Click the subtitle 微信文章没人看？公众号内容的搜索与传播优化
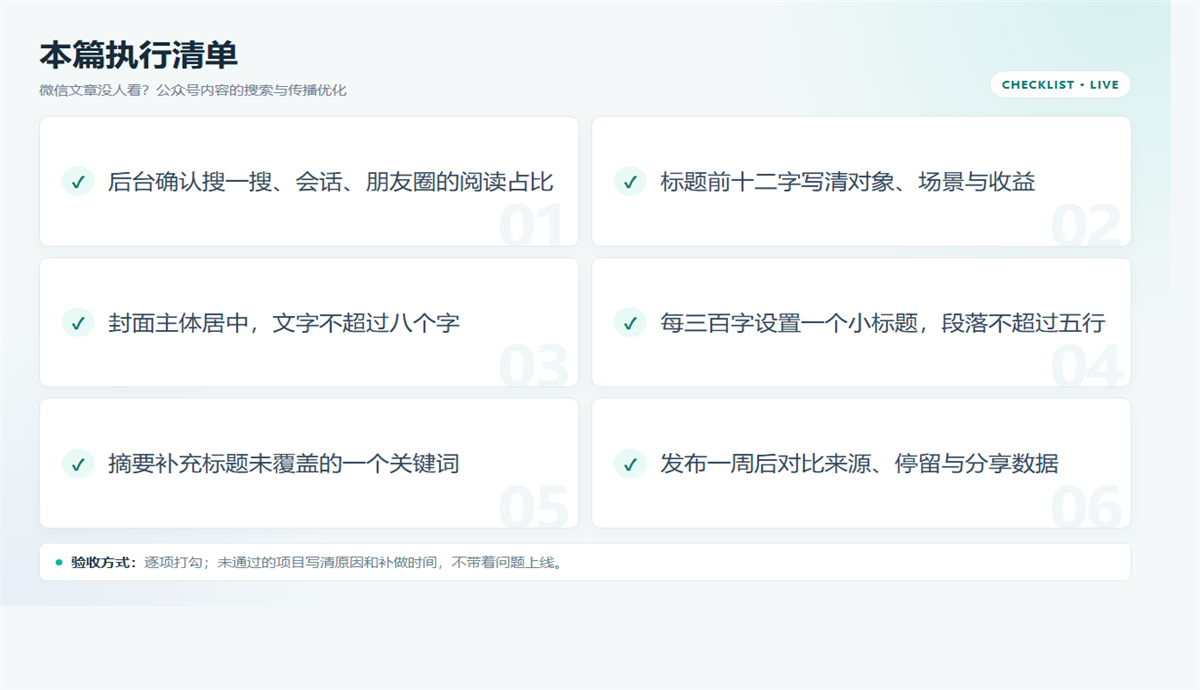Screen dimensions: 1200x690 [x=193, y=90]
